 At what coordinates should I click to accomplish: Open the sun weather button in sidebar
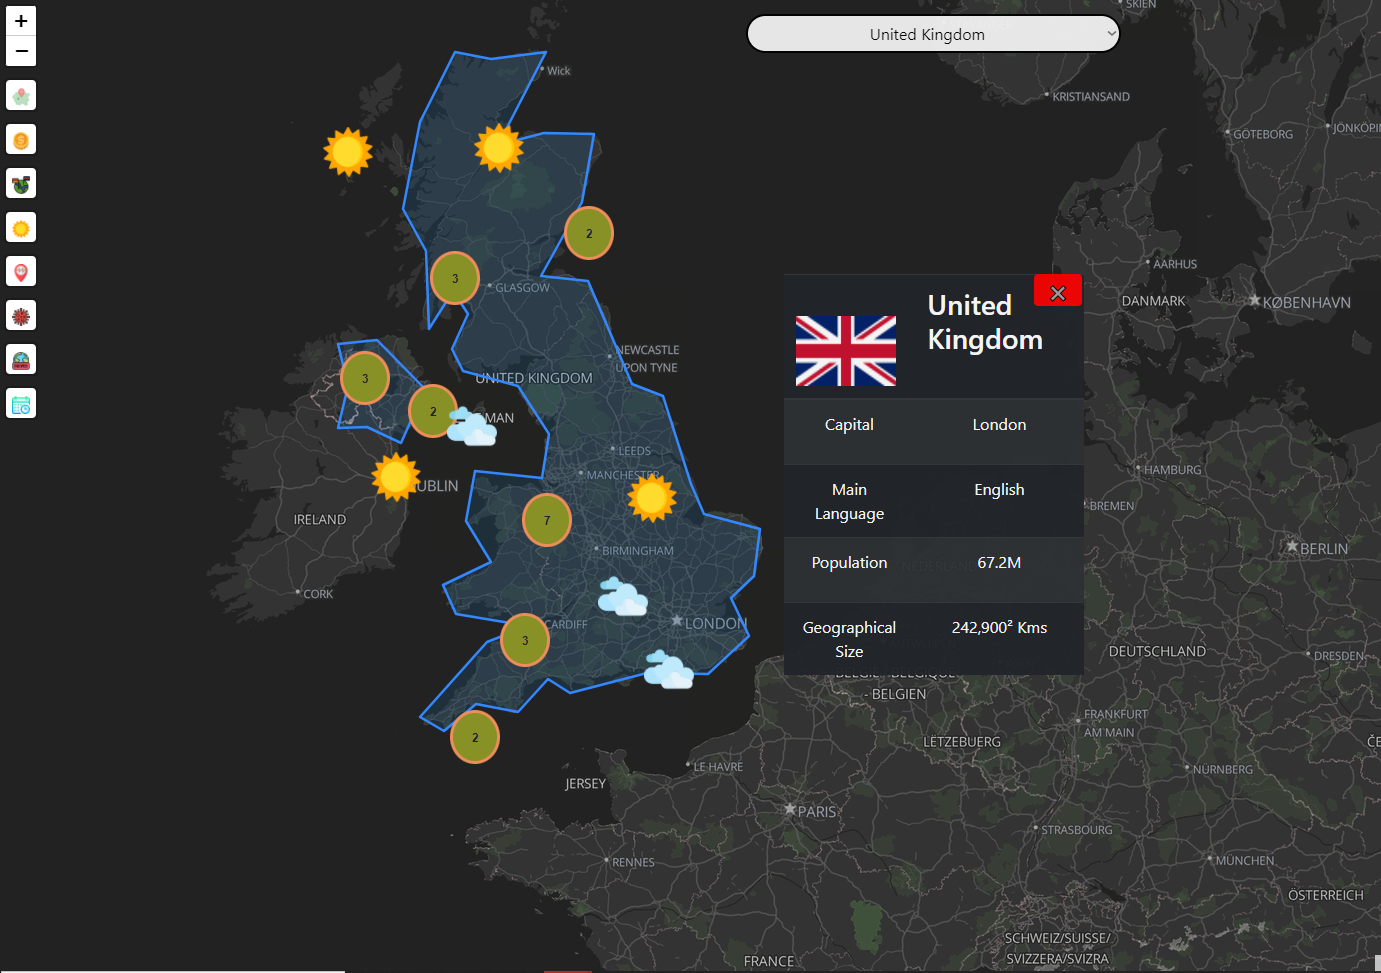21,228
